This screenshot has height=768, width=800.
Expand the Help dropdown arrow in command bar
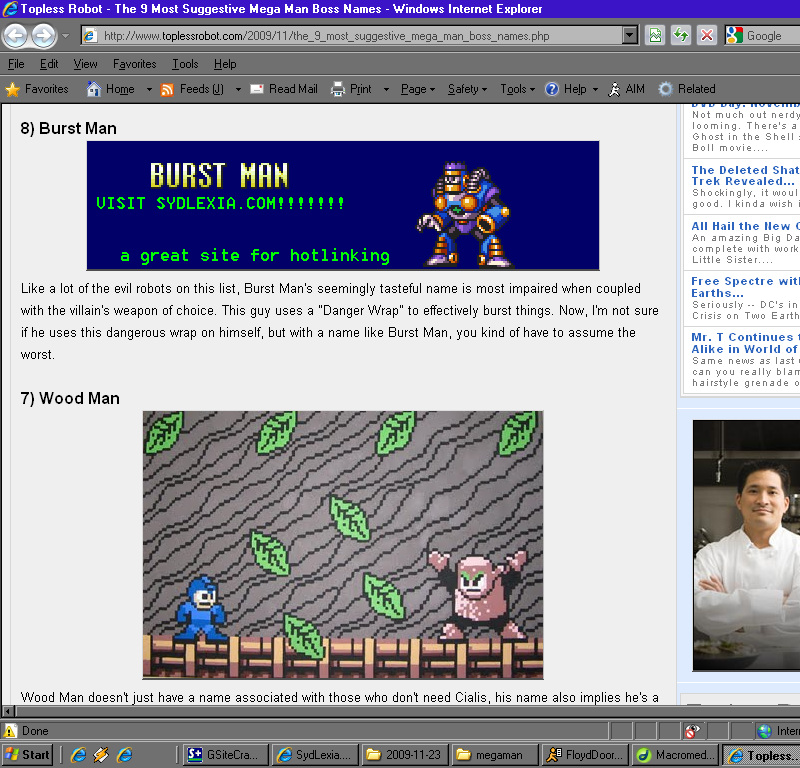pyautogui.click(x=595, y=89)
